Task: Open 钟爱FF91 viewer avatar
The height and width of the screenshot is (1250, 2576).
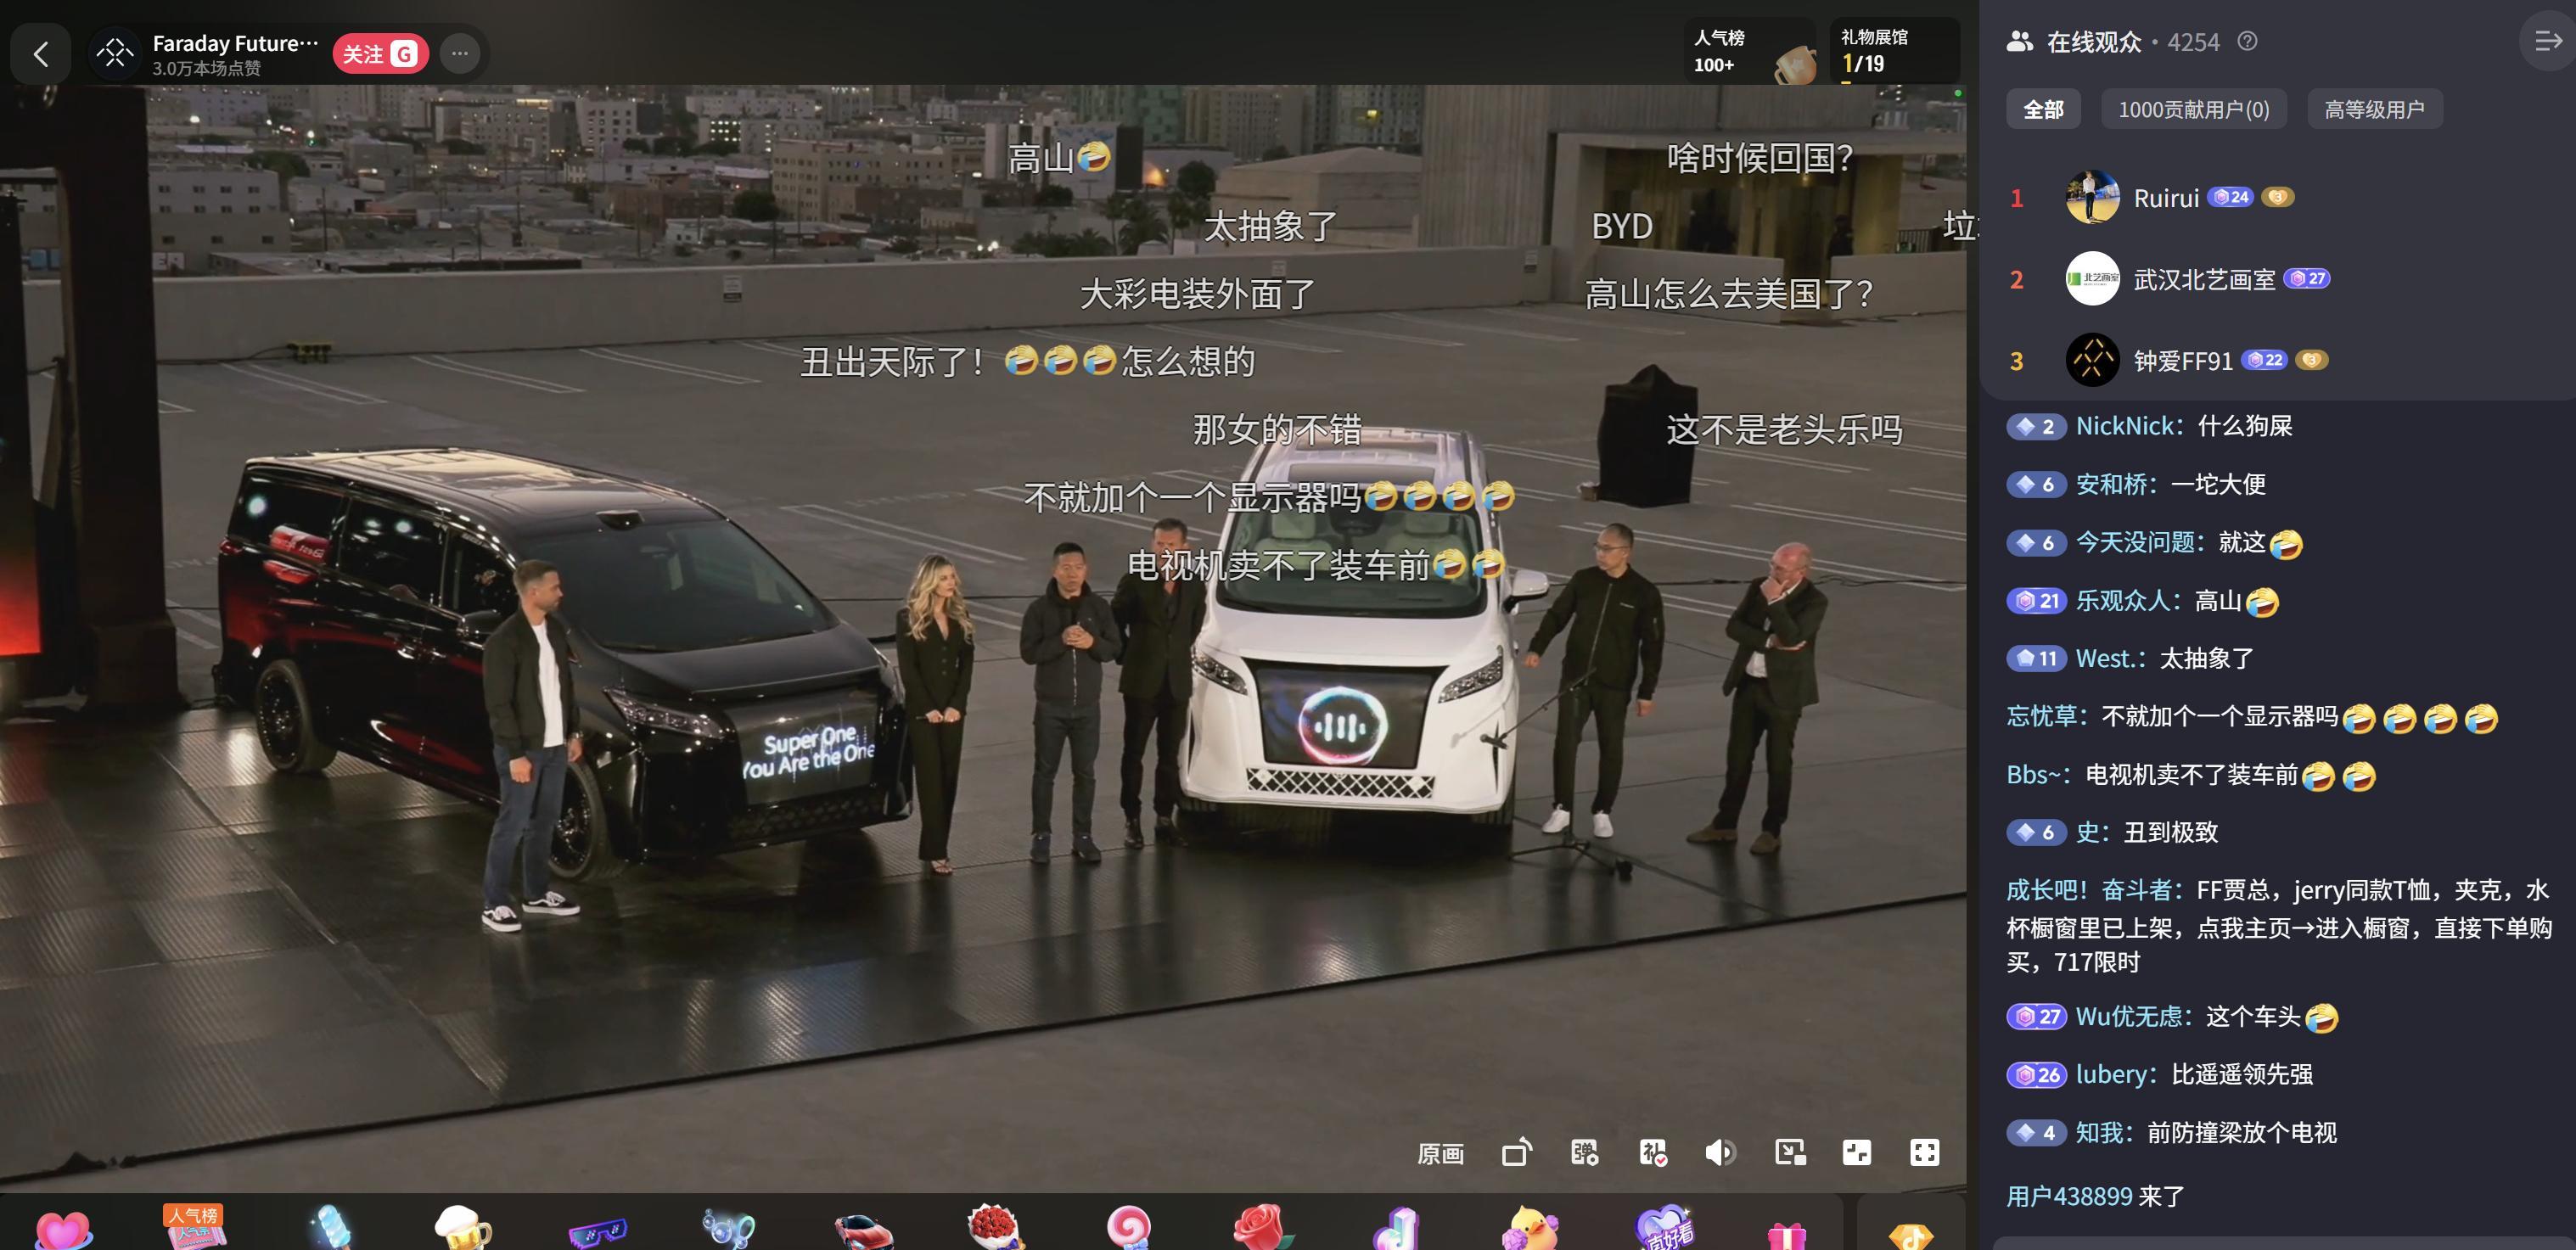Action: click(x=2092, y=360)
